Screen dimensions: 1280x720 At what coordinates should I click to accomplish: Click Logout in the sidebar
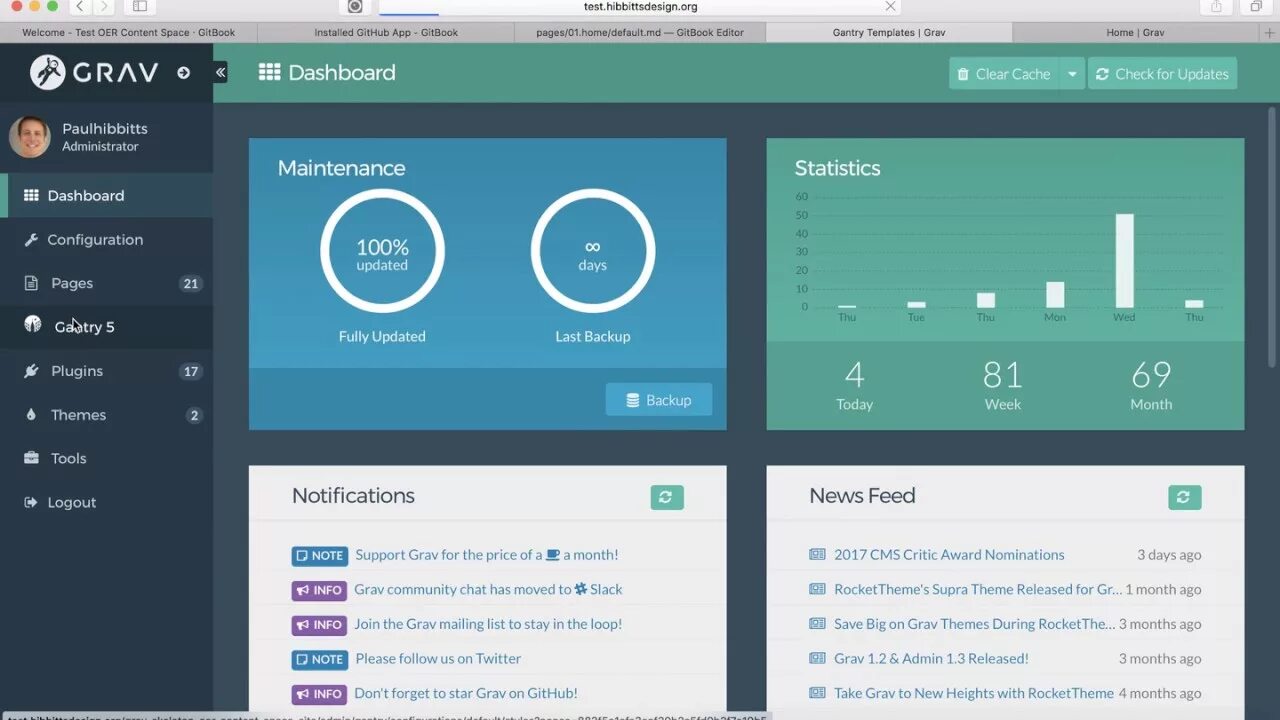[x=106, y=502]
